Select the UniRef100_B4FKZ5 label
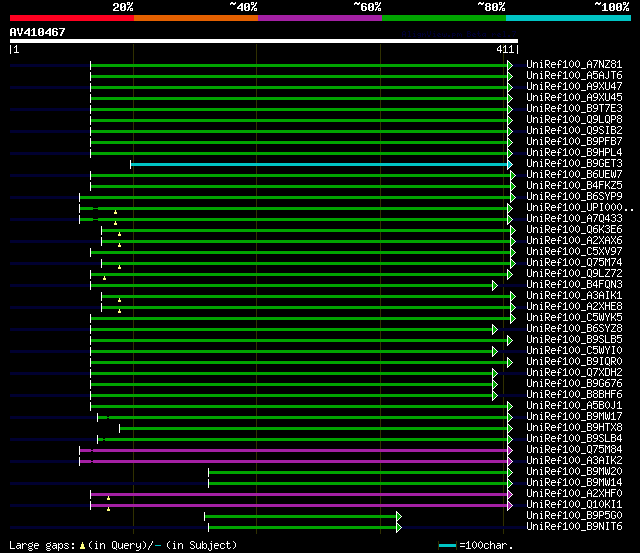Viewport: 640px width, 553px height. pyautogui.click(x=574, y=186)
